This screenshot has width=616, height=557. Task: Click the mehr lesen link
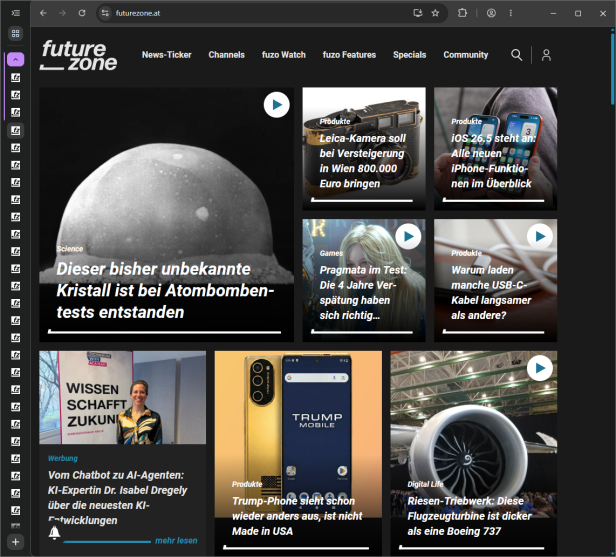(176, 541)
